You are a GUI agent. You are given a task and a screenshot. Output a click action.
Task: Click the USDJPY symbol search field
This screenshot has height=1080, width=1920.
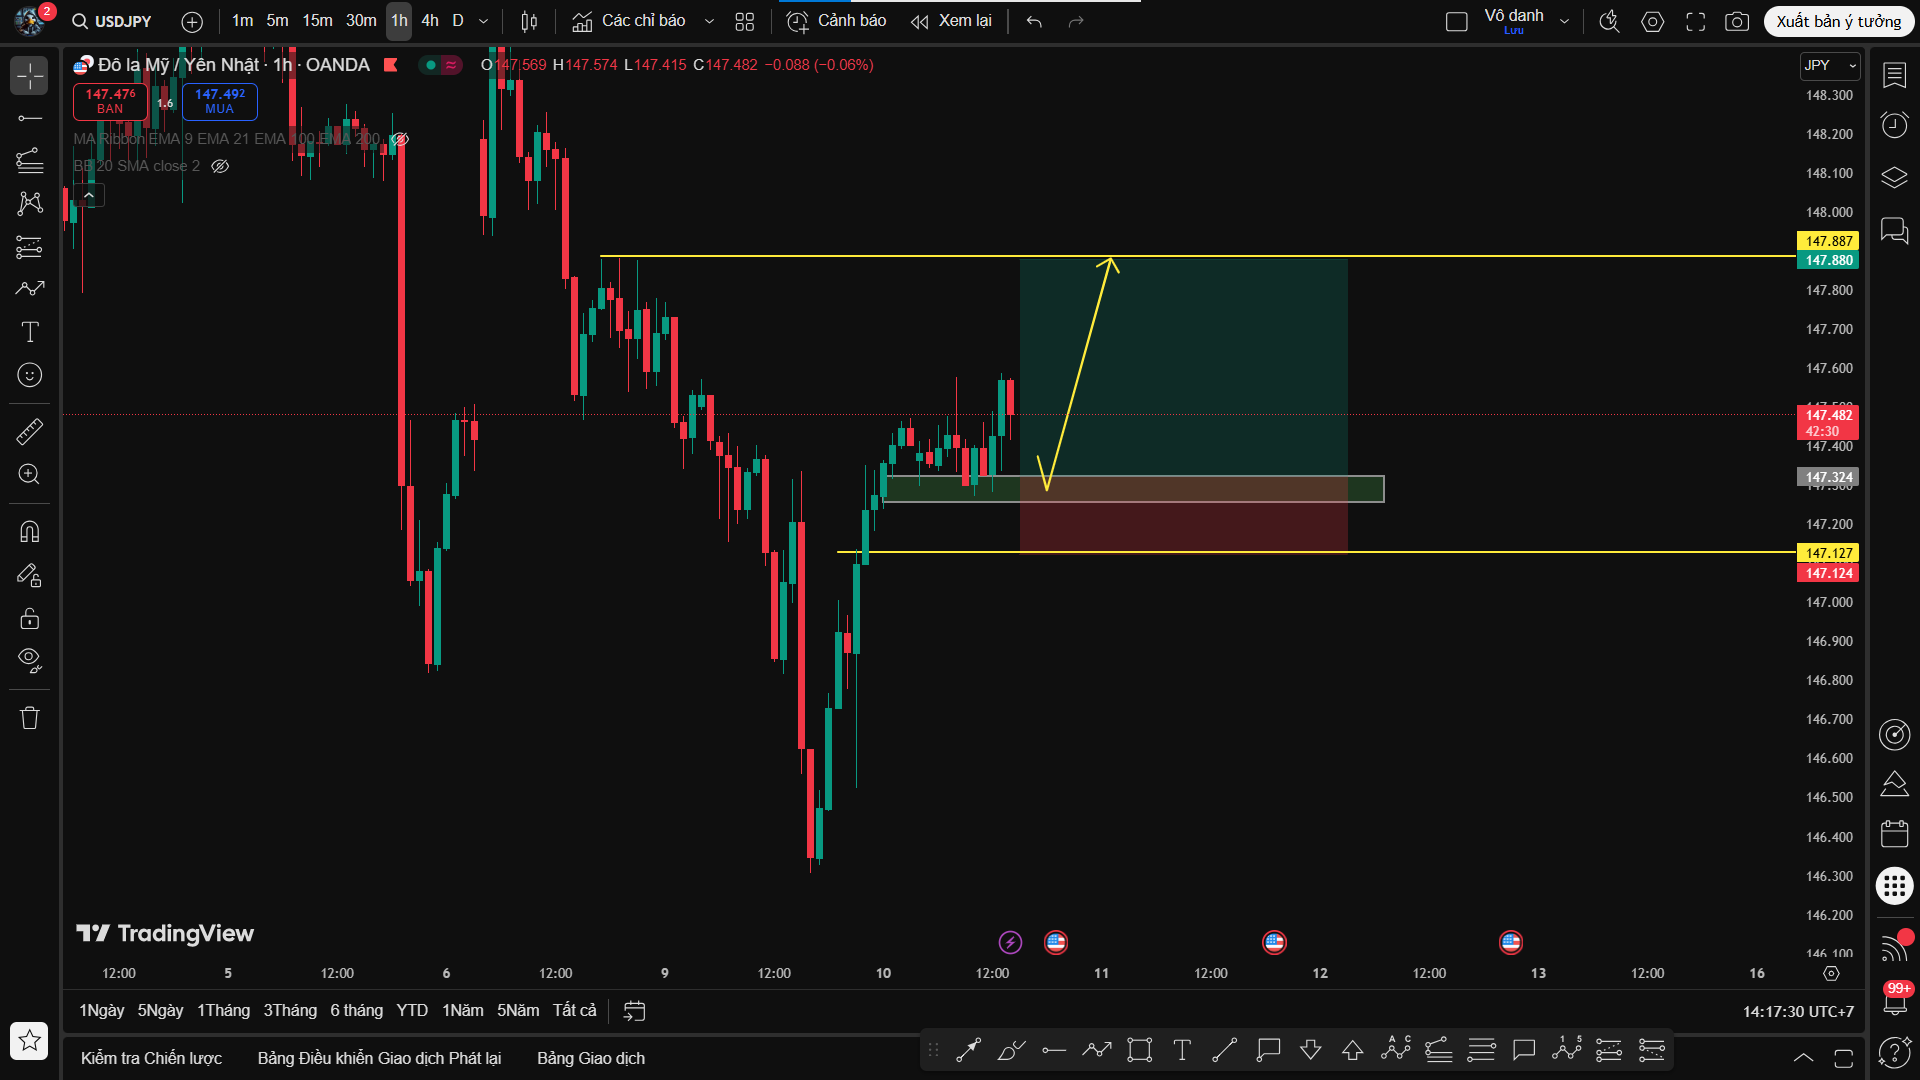pyautogui.click(x=111, y=21)
